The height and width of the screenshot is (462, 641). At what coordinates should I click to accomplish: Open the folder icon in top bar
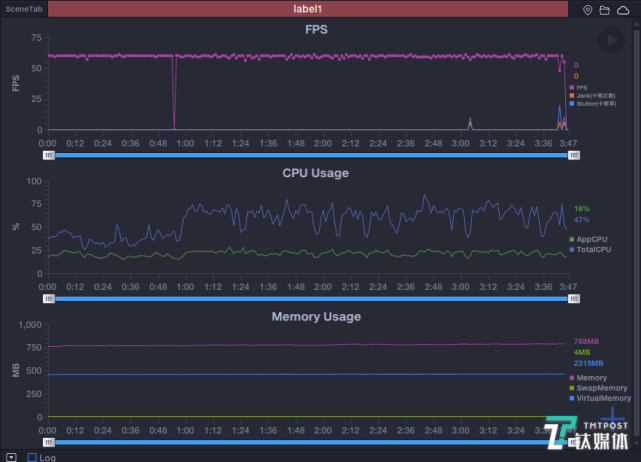point(605,10)
